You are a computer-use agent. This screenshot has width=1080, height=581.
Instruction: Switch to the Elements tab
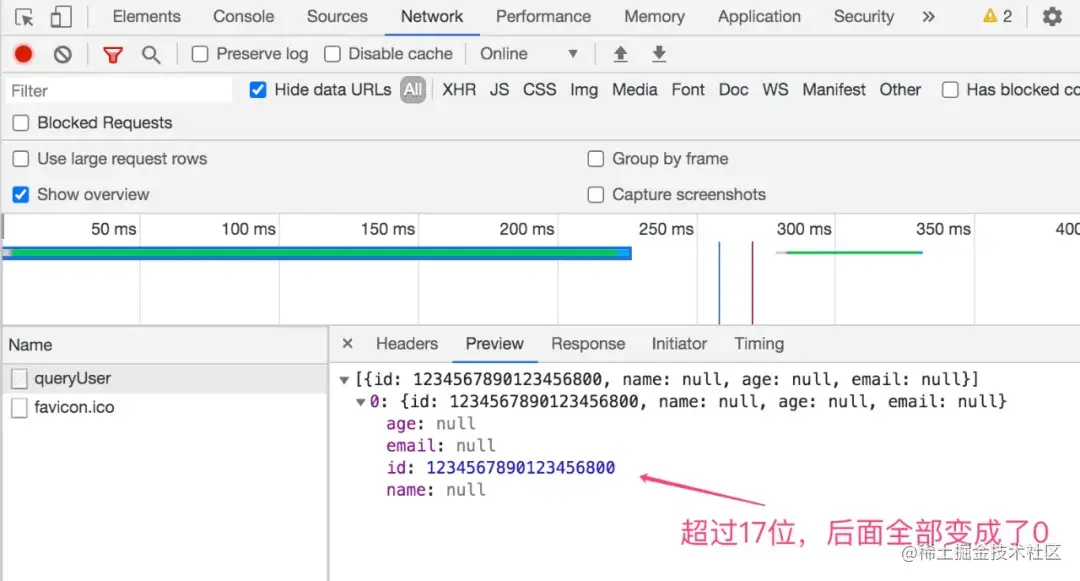147,16
